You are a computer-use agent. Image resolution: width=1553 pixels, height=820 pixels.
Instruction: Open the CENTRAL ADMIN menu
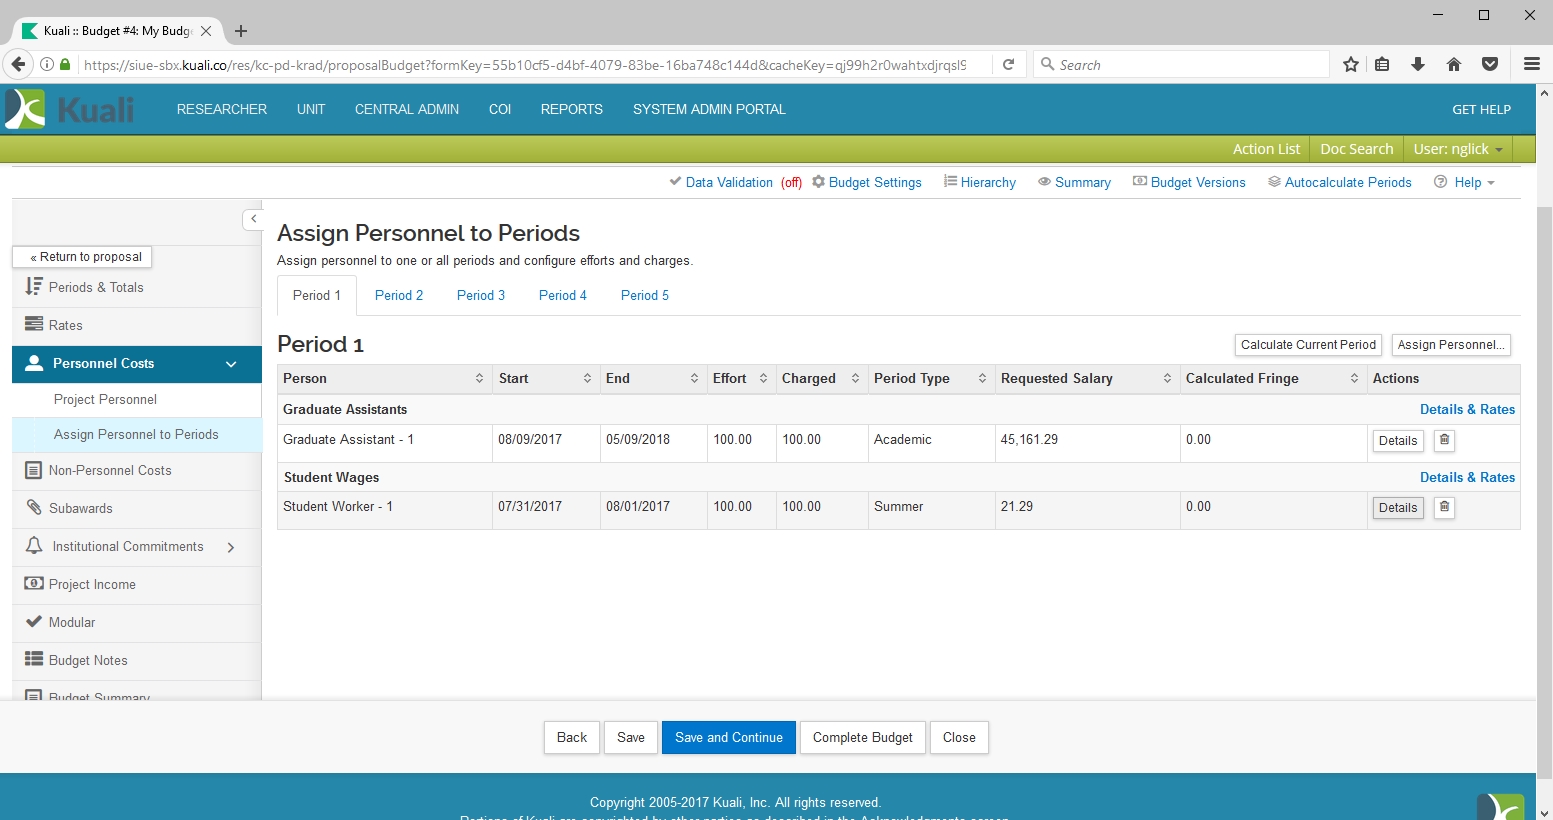[406, 109]
